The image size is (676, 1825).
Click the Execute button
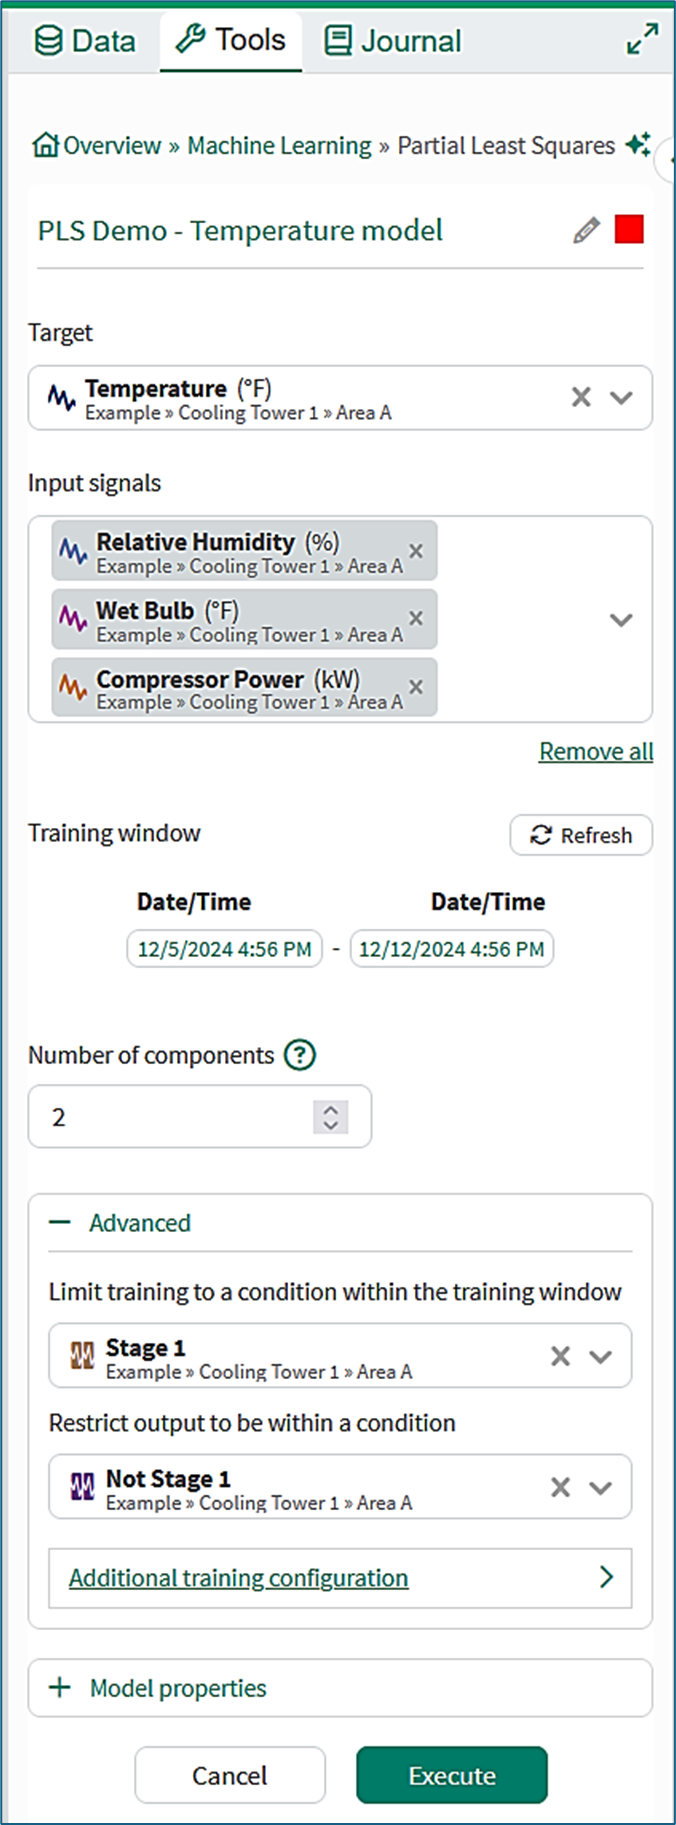pos(452,1775)
